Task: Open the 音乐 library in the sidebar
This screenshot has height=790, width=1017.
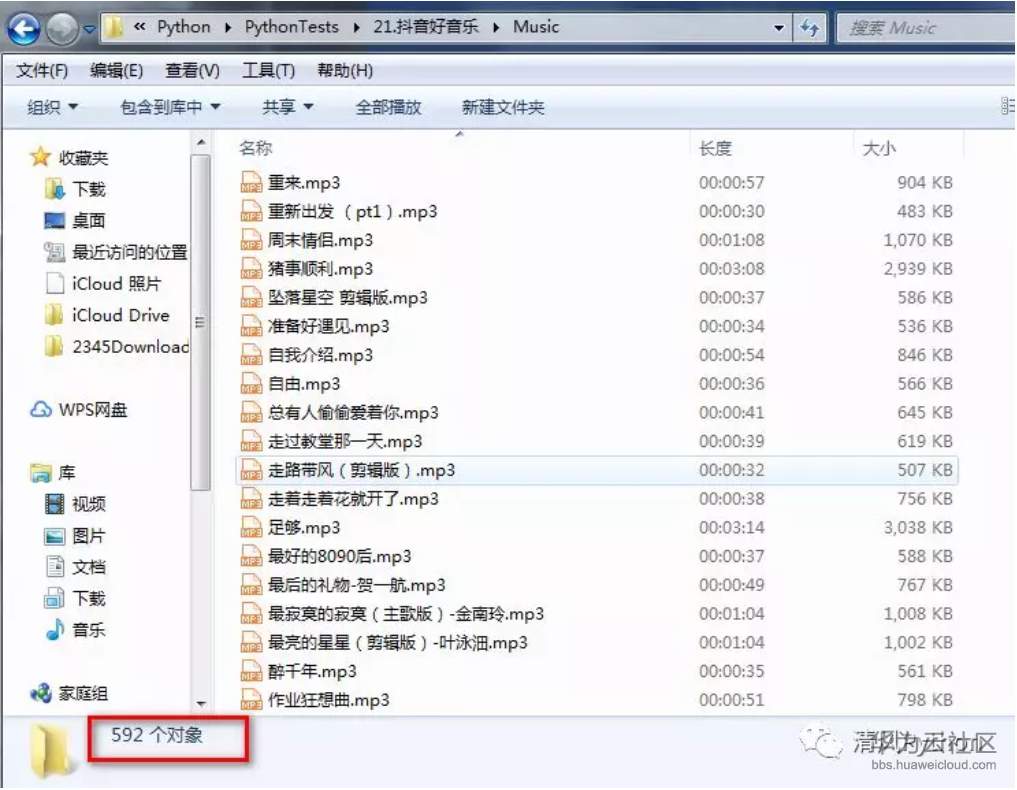Action: point(87,630)
